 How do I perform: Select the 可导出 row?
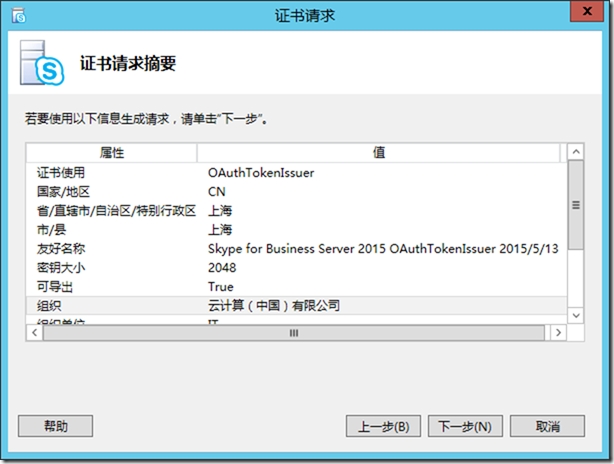pos(296,287)
